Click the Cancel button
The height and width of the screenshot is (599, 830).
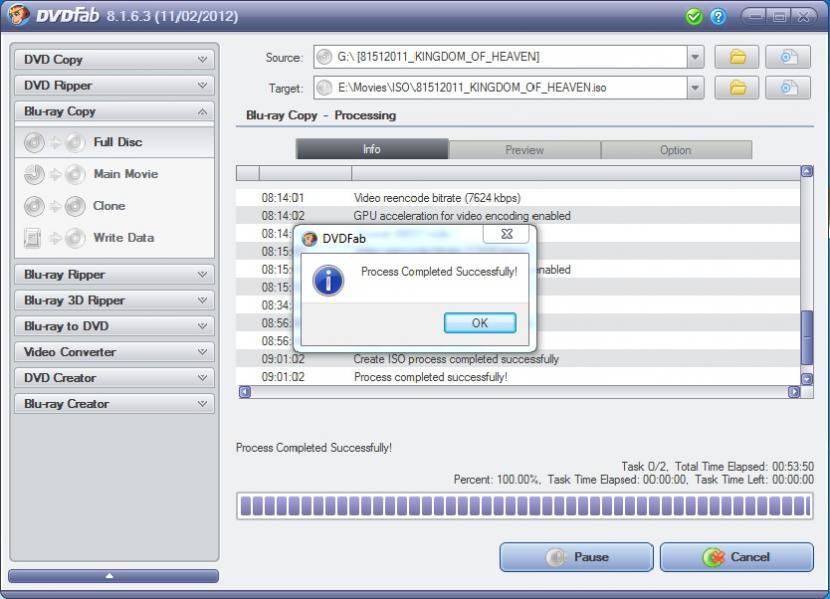point(736,557)
